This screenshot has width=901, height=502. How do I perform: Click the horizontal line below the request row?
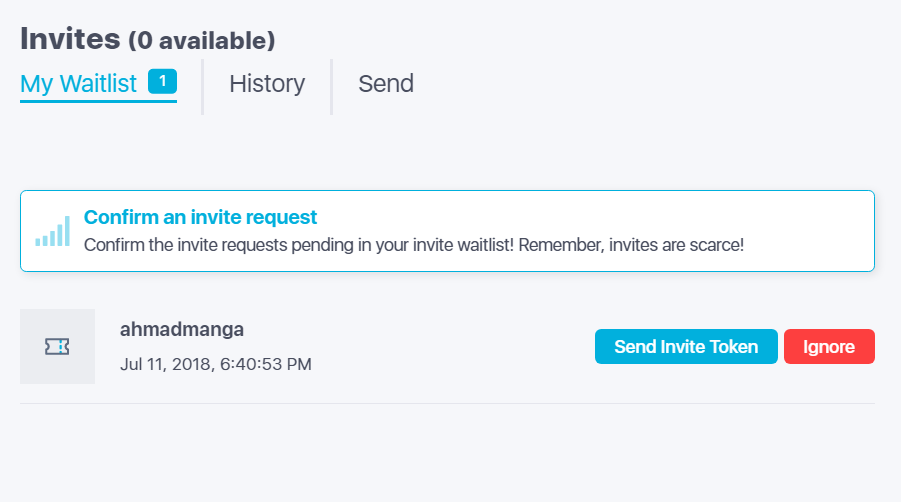pos(447,403)
